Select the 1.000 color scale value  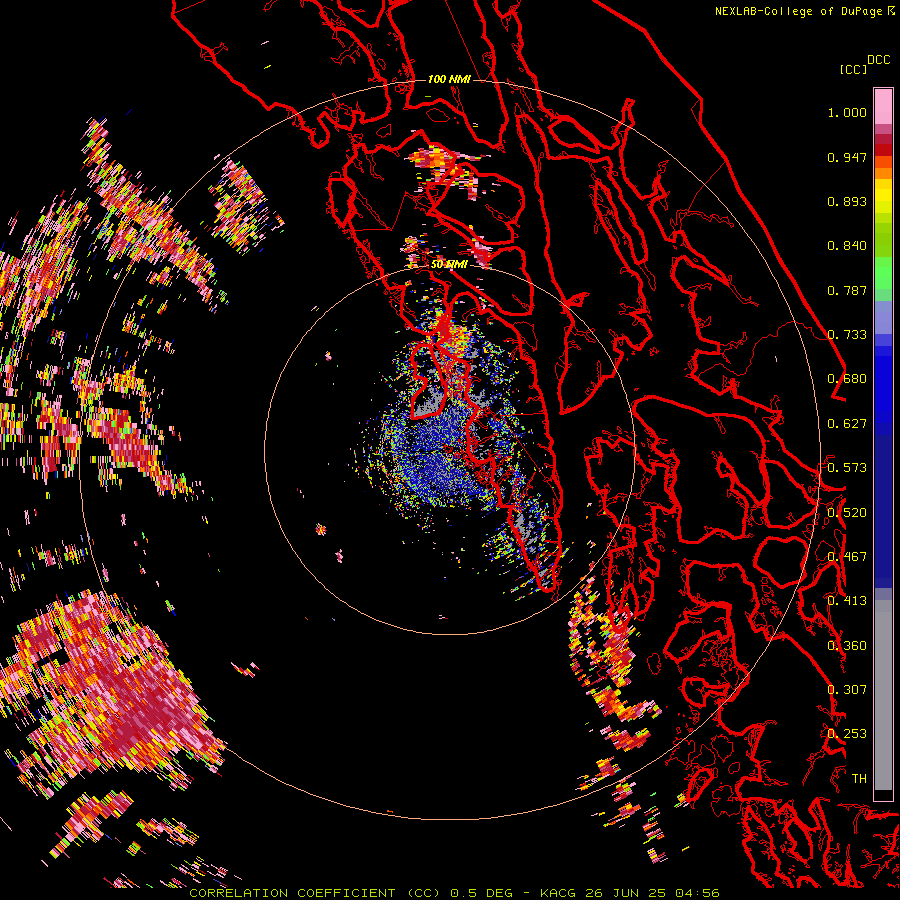[847, 112]
